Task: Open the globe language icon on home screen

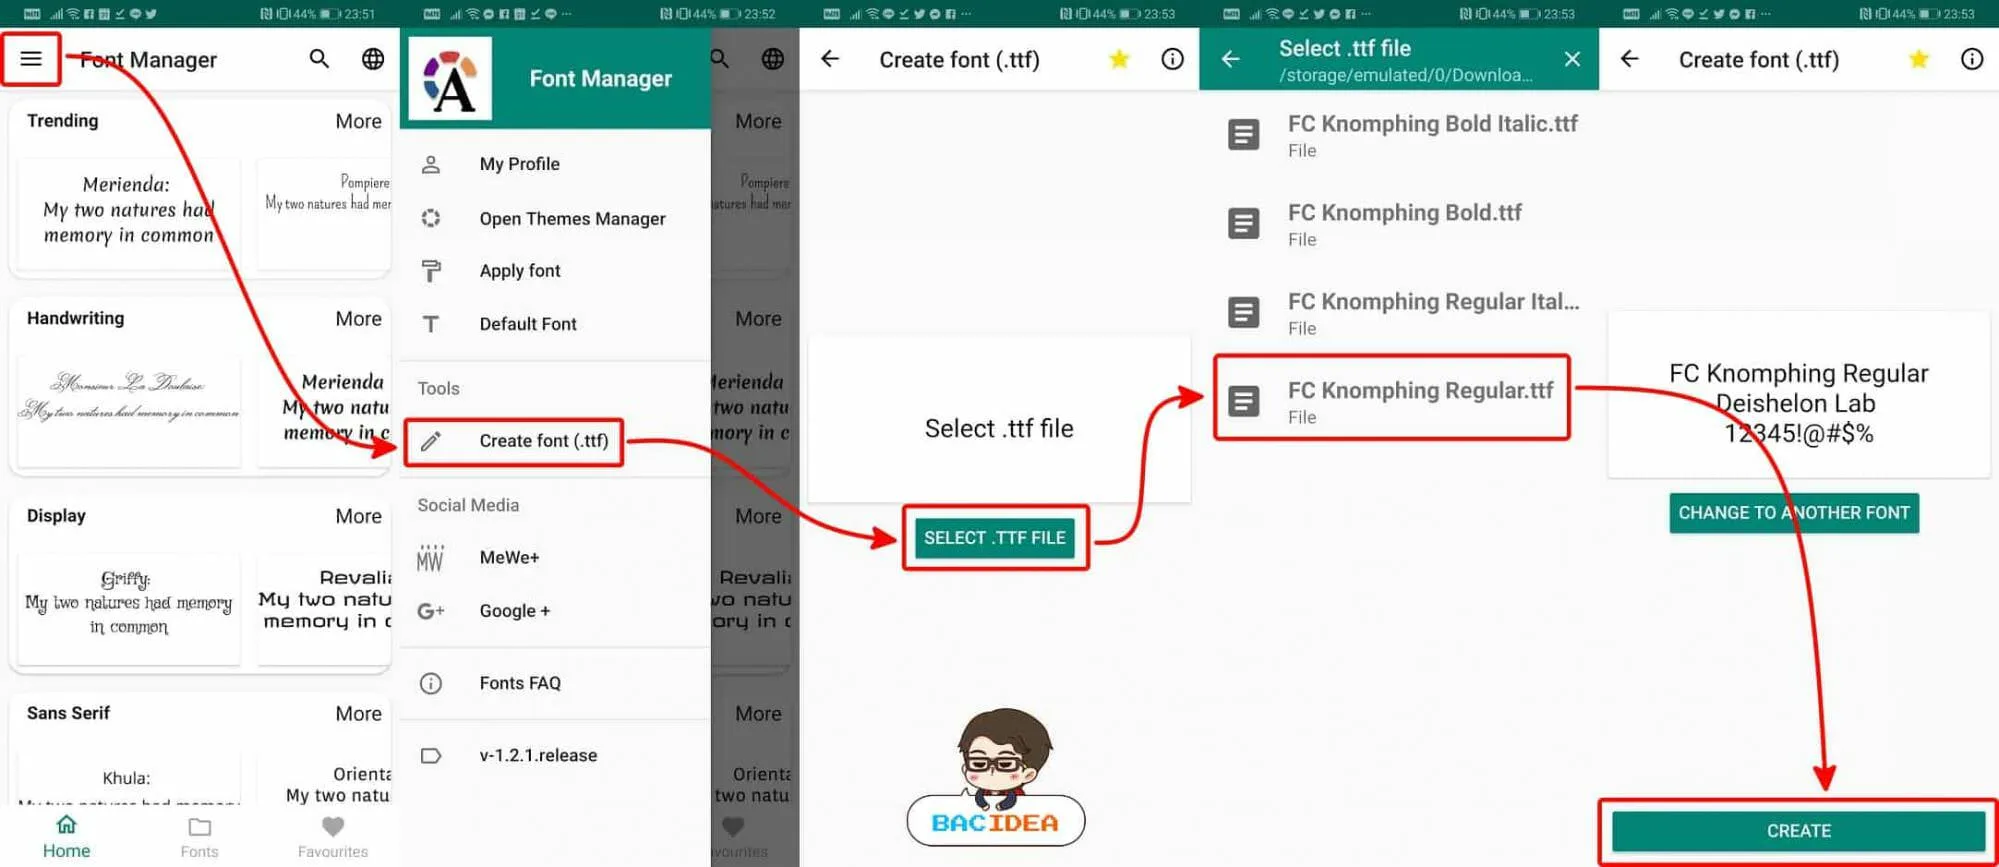Action: pyautogui.click(x=373, y=59)
